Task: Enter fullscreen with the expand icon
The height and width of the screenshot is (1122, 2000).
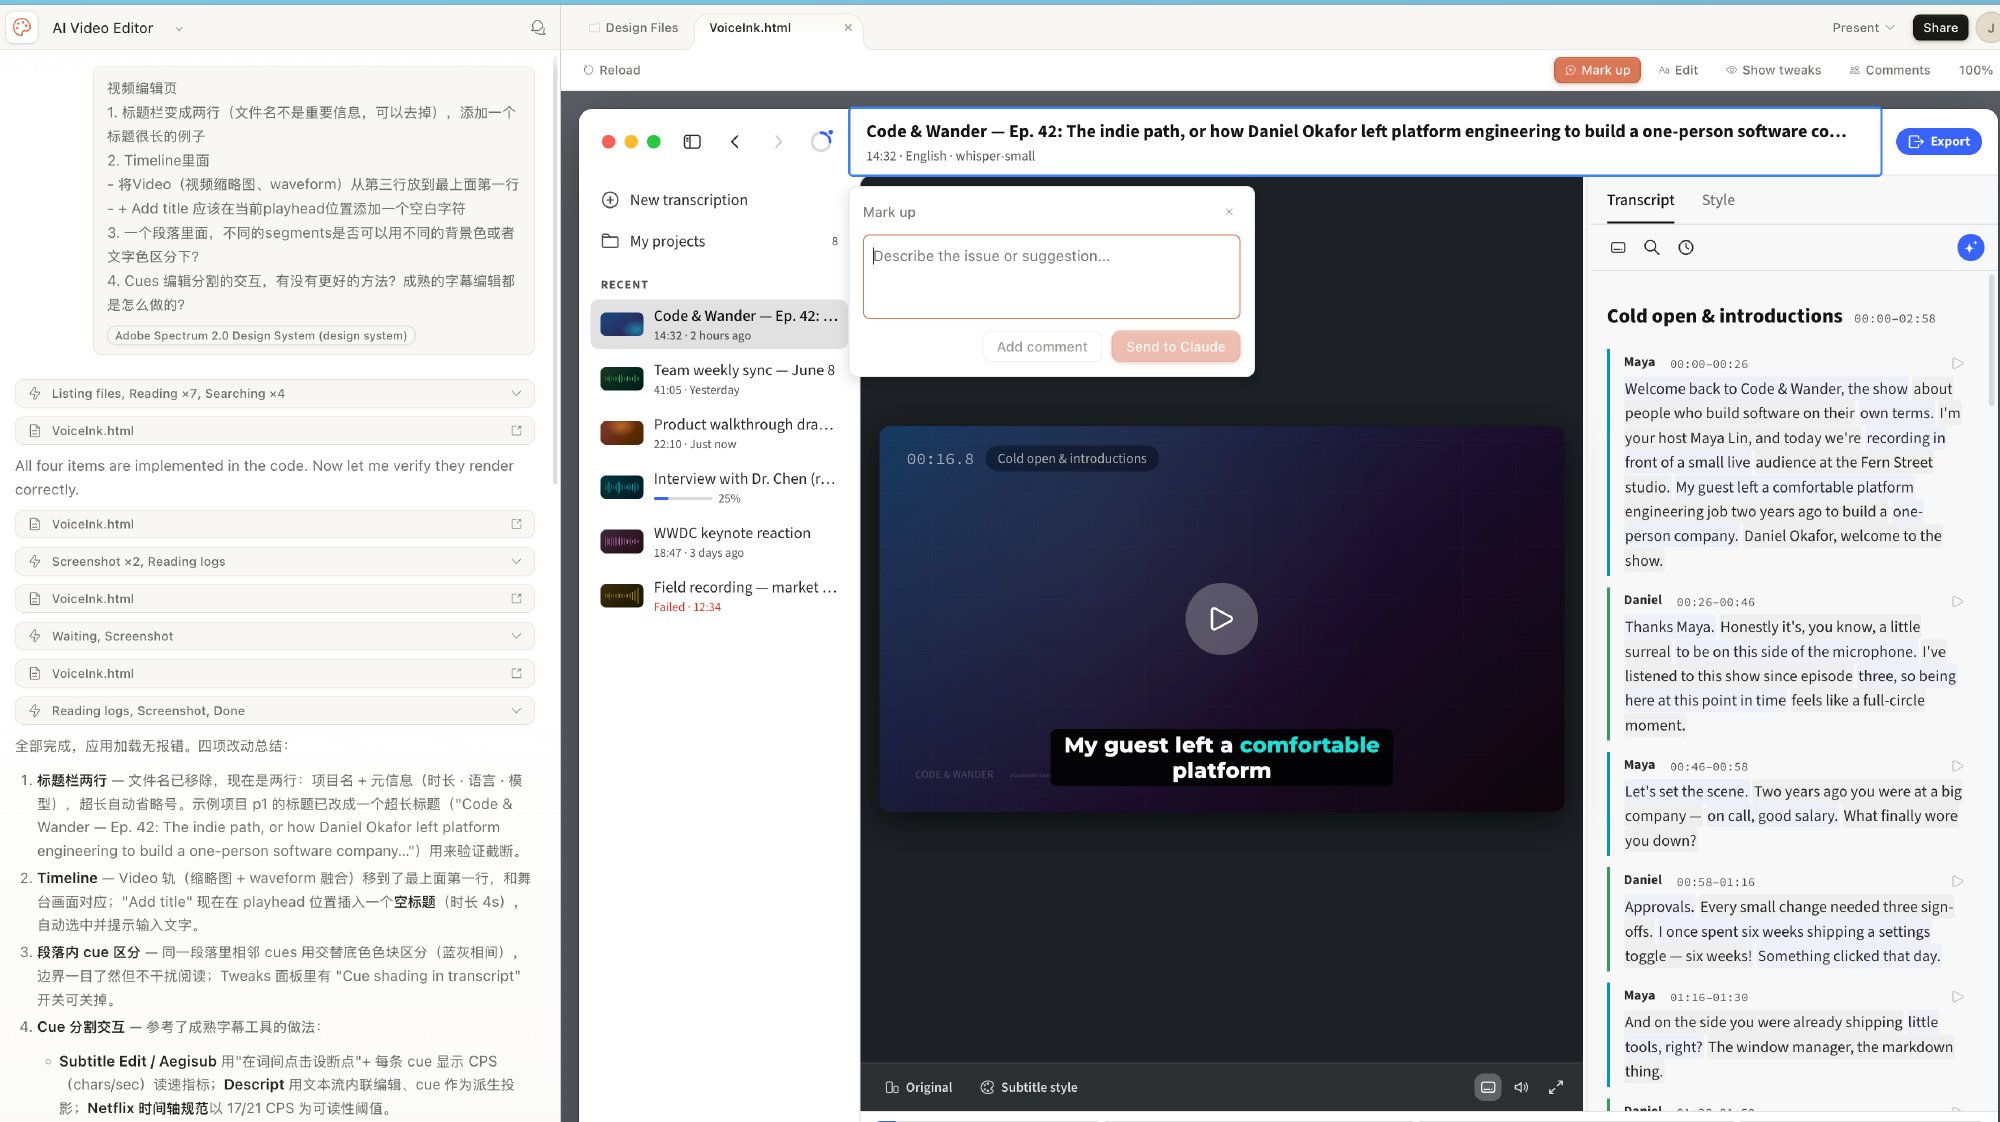Action: click(x=1556, y=1087)
